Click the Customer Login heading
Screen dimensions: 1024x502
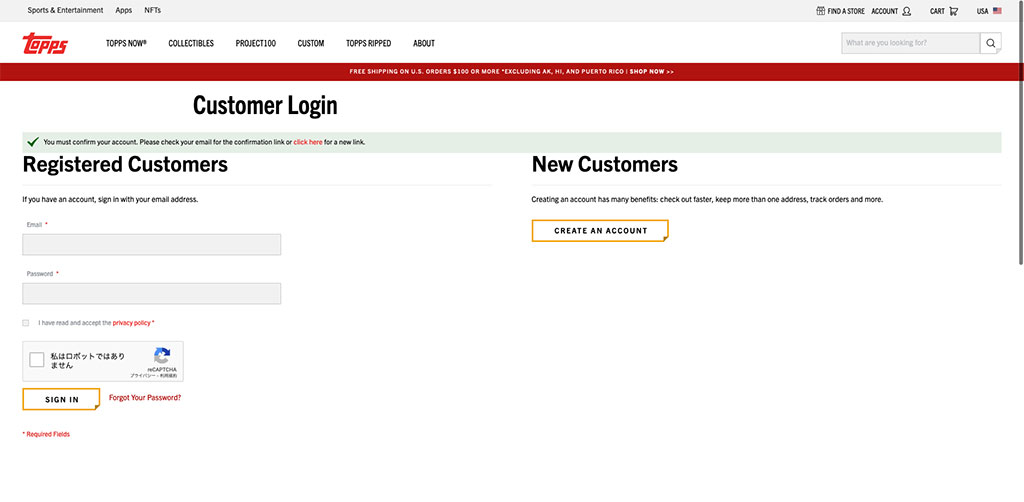265,106
